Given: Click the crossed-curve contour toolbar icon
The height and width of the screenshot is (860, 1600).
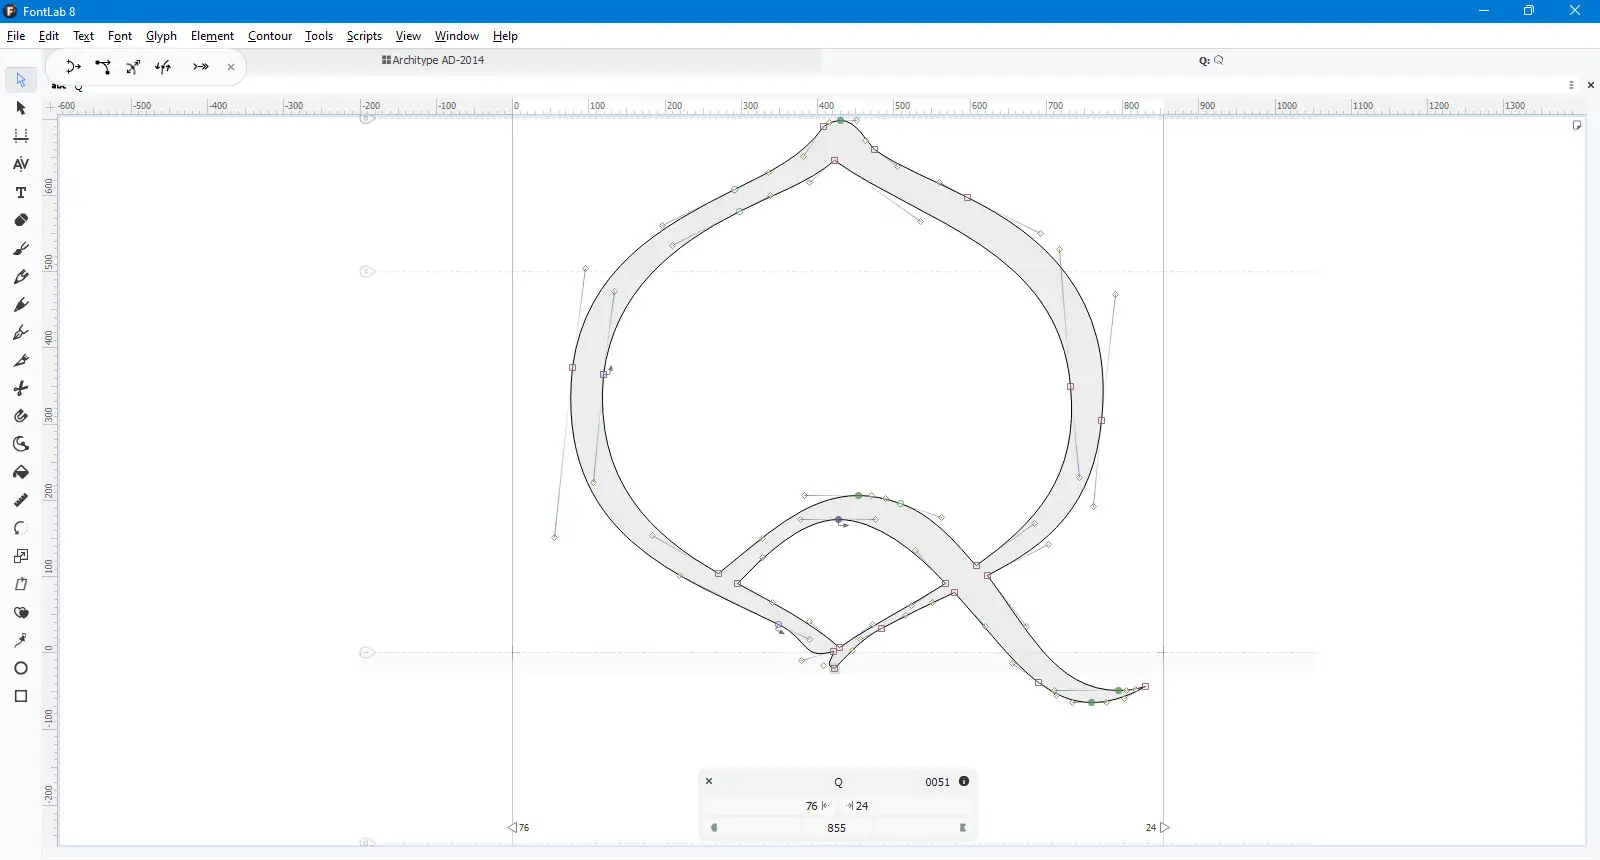Looking at the screenshot, I should pyautogui.click(x=133, y=67).
